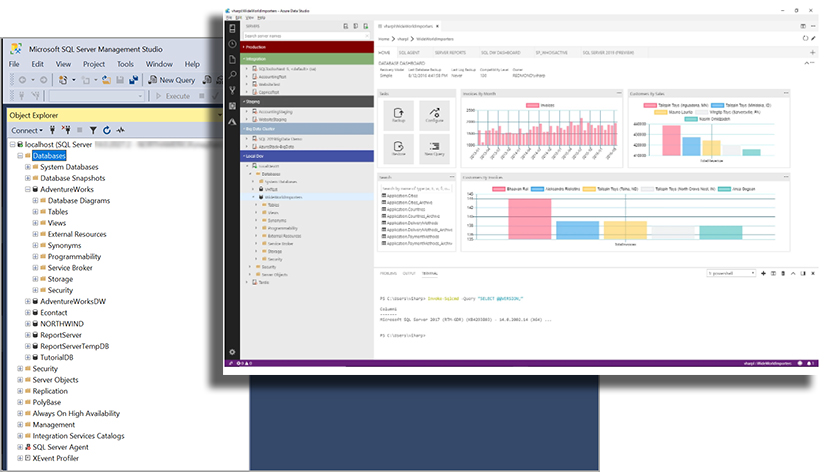Click first new connection icon in Servers header
832x472 pixels.
[x=346, y=26]
